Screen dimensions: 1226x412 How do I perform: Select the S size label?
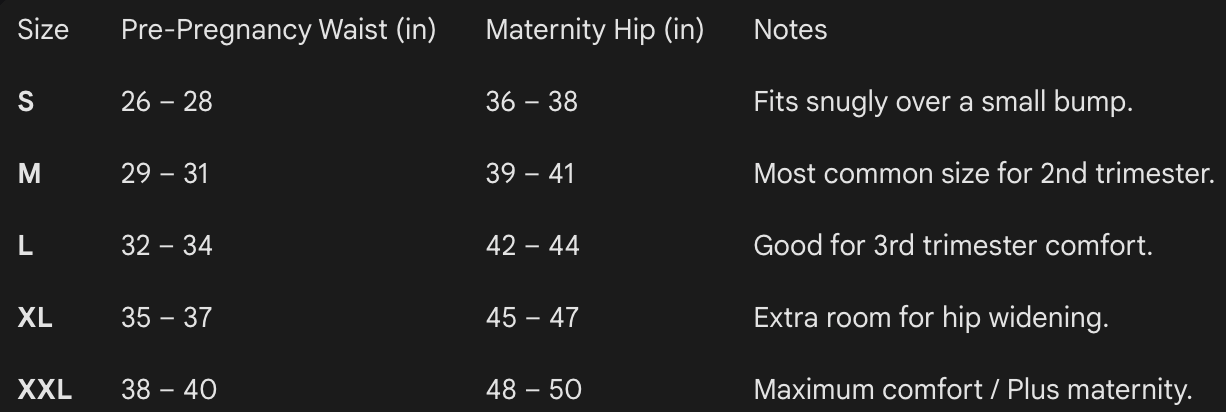click(26, 101)
